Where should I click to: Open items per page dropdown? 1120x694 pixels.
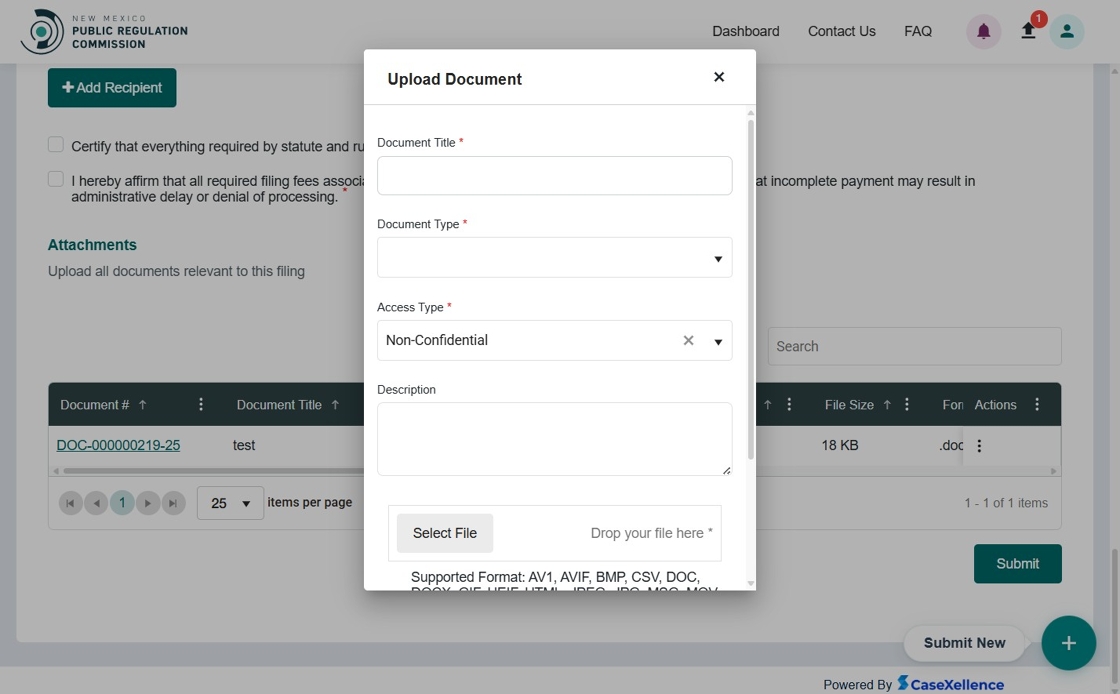pyautogui.click(x=230, y=503)
